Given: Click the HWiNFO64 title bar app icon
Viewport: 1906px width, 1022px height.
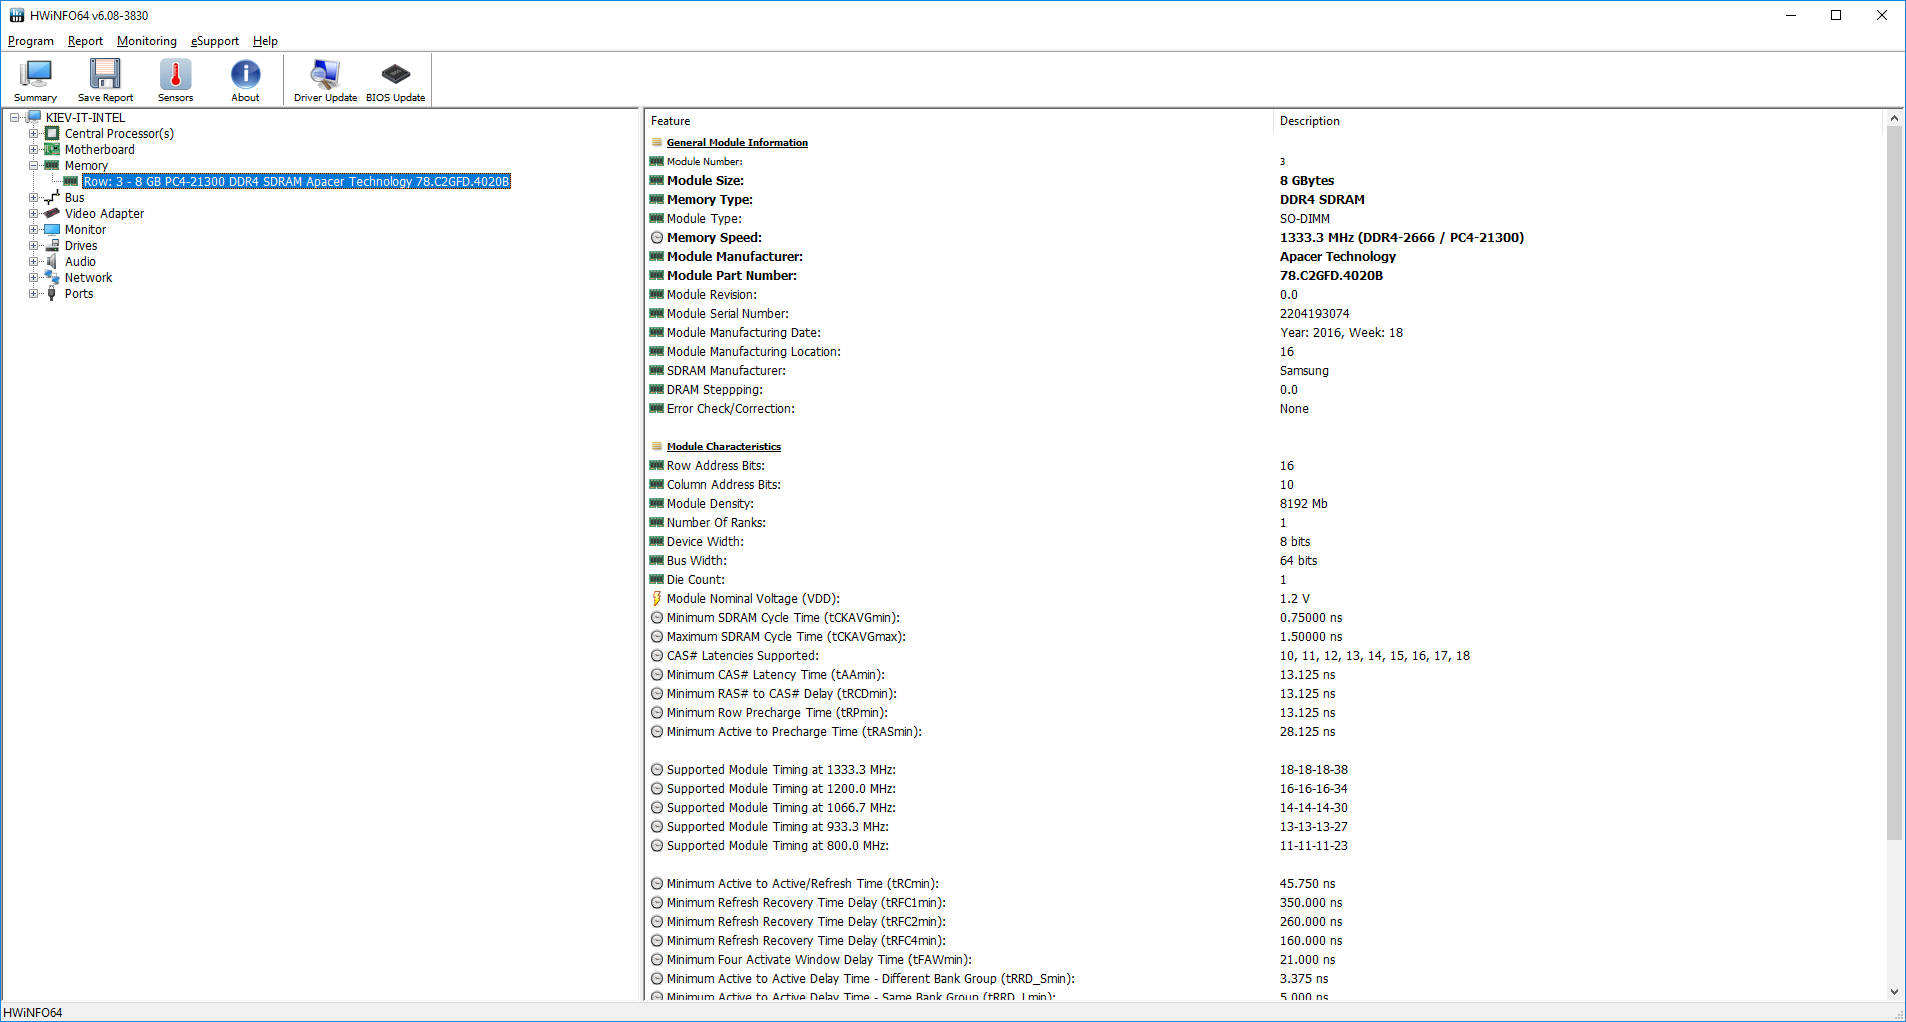Looking at the screenshot, I should click(16, 15).
